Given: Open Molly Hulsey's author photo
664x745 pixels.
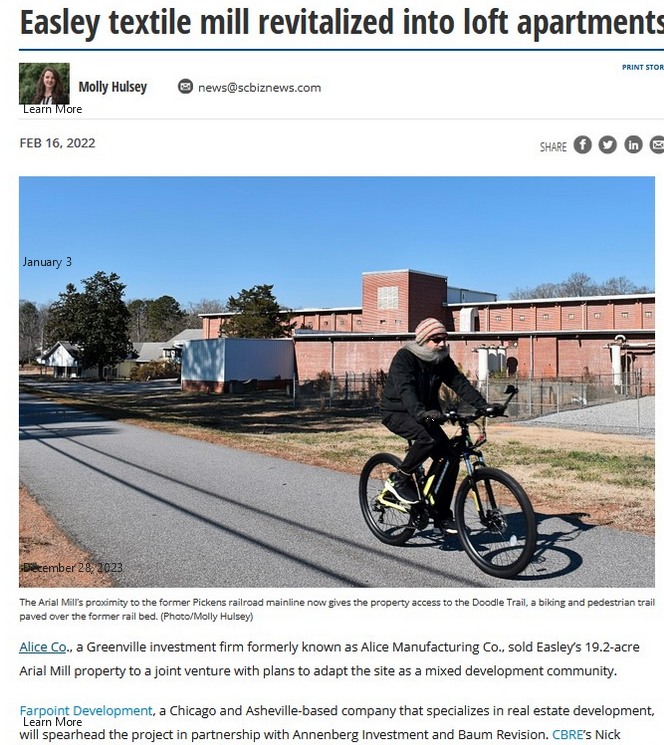Looking at the screenshot, I should 44,84.
